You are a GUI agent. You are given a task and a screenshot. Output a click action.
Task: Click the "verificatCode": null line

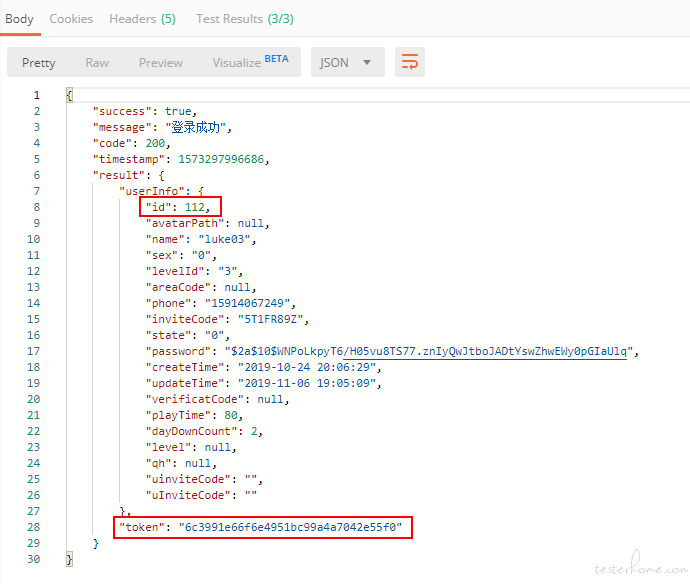[x=217, y=399]
